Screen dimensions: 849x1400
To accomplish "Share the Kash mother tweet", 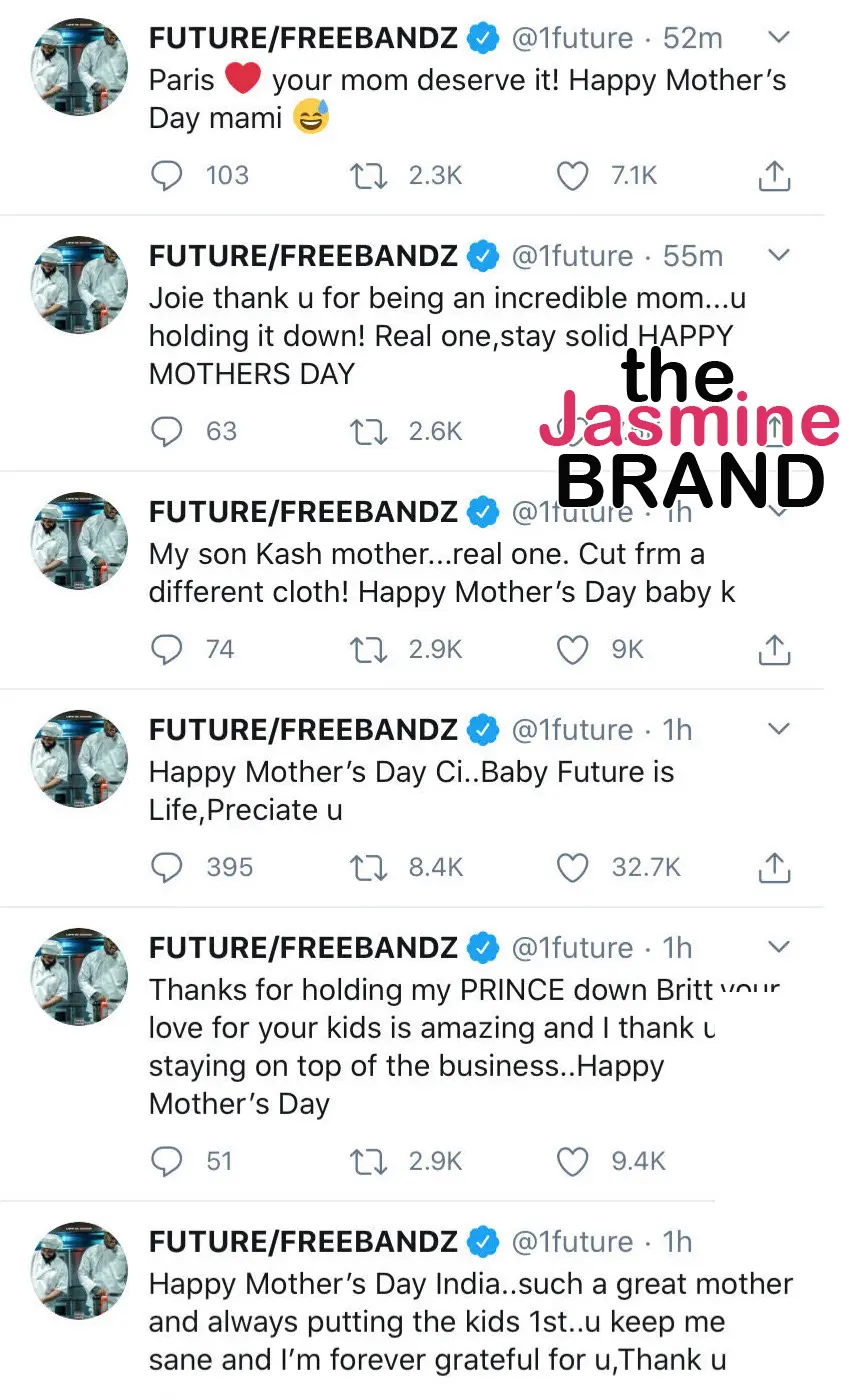I will pyautogui.click(x=774, y=650).
